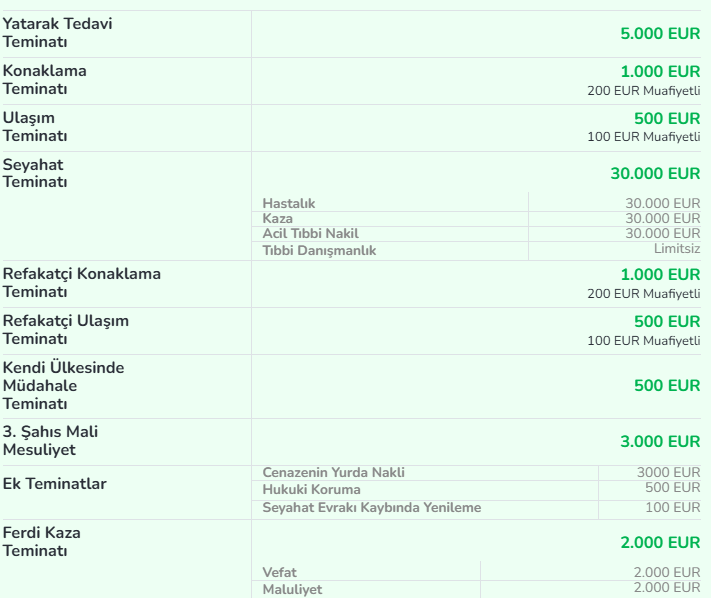Click the Ek Teminatlar row label
This screenshot has height=598, width=711.
[55, 484]
